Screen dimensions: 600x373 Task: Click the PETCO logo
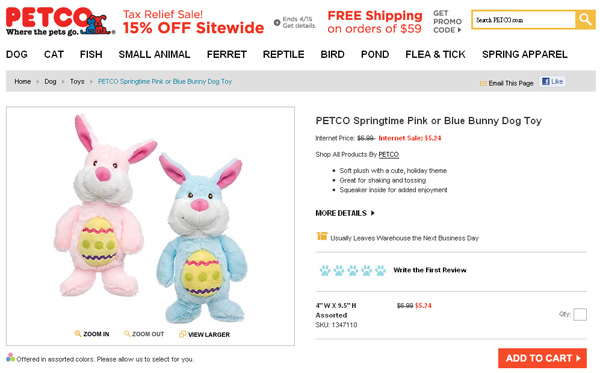point(60,21)
